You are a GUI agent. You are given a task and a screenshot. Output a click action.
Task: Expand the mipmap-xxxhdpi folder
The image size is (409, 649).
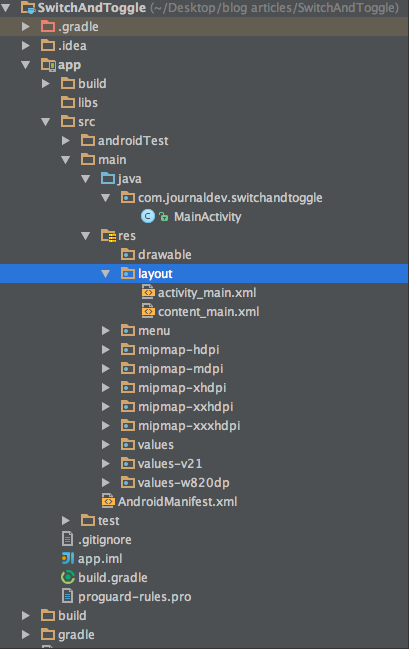pyautogui.click(x=106, y=425)
